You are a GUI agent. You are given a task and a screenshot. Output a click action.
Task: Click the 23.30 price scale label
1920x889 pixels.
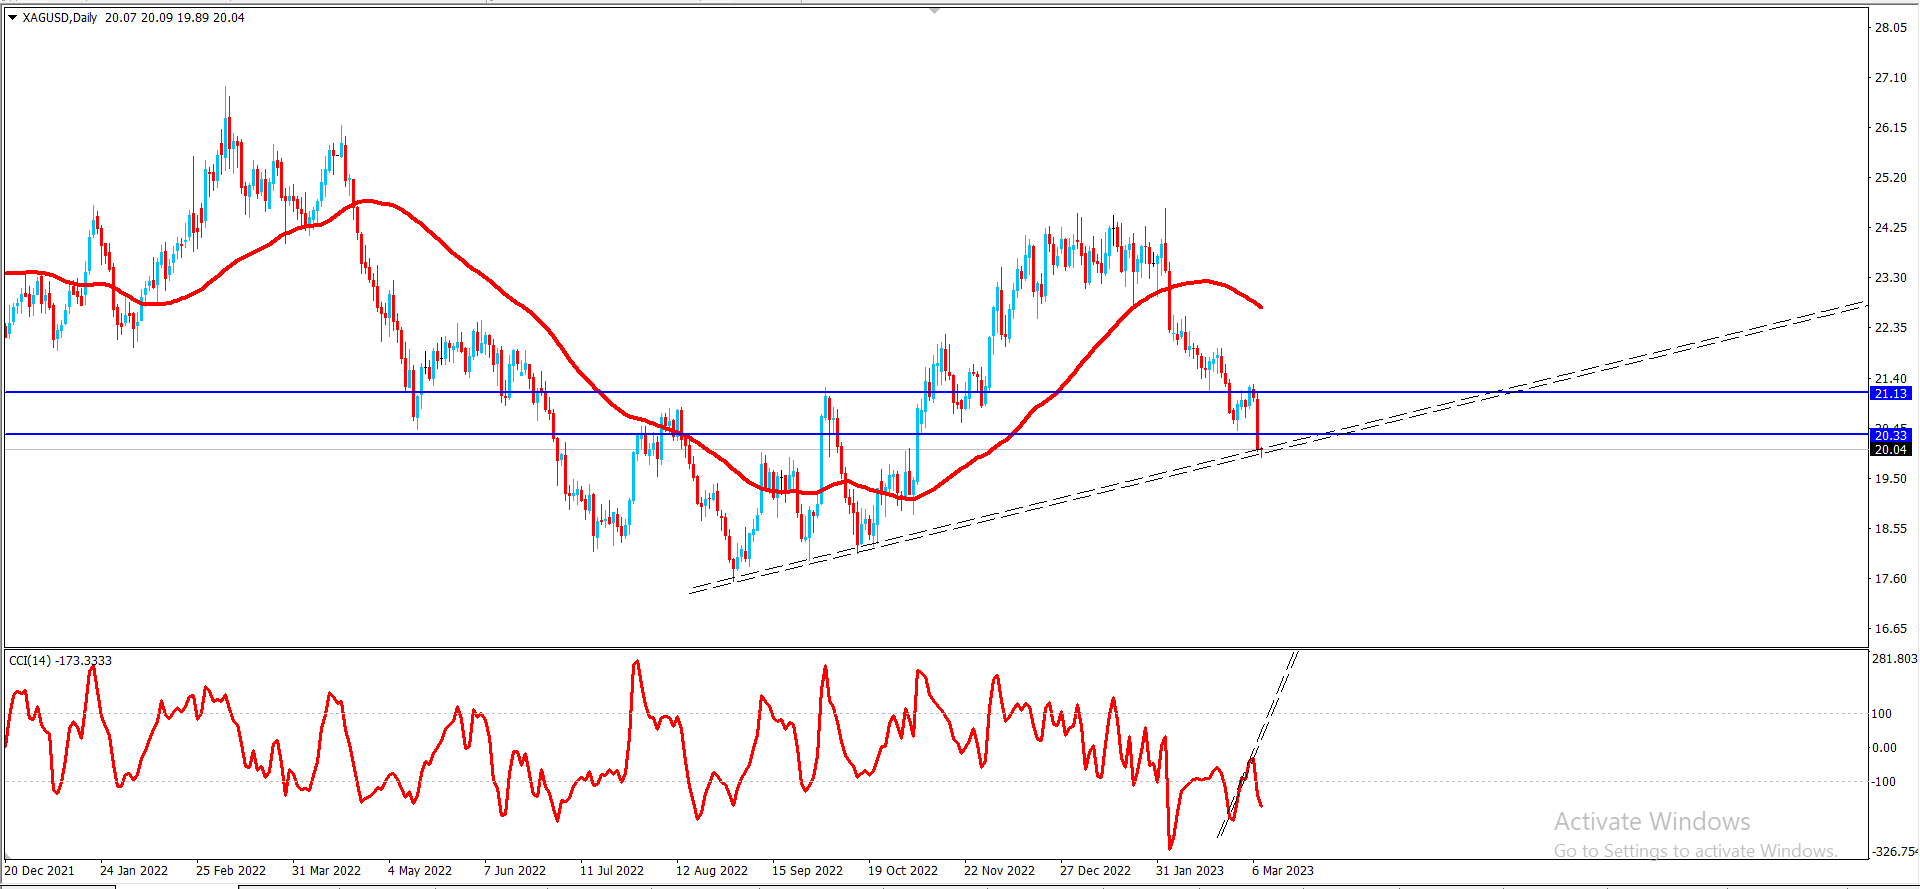1890,278
